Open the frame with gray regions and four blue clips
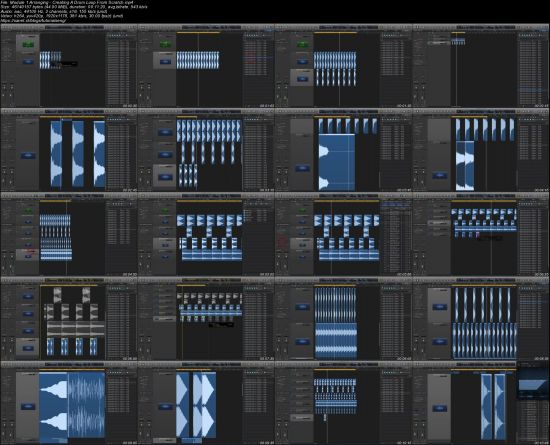 point(69,319)
